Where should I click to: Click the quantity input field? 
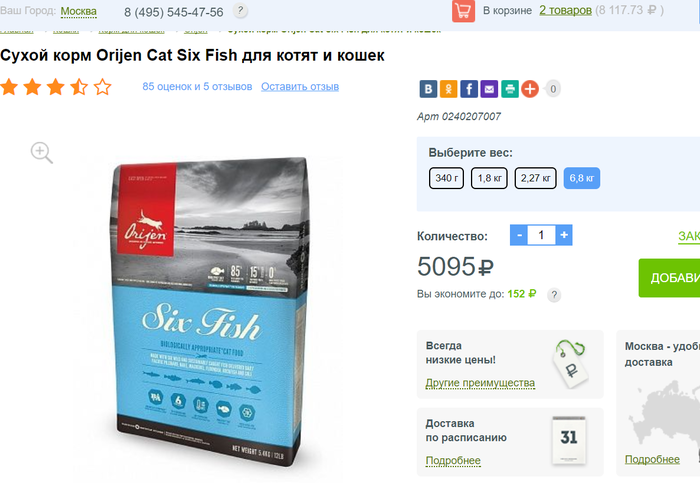(542, 235)
